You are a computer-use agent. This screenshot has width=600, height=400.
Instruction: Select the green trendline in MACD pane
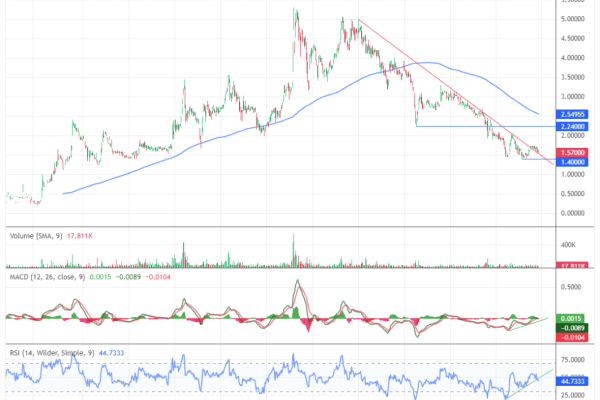coord(530,322)
